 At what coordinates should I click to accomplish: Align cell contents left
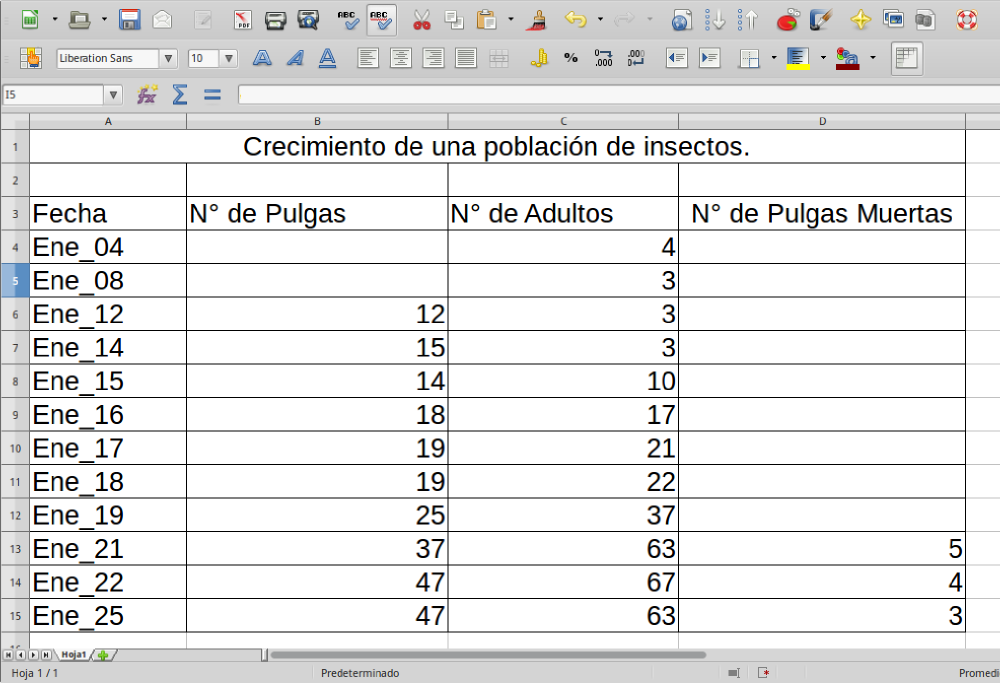[x=368, y=58]
